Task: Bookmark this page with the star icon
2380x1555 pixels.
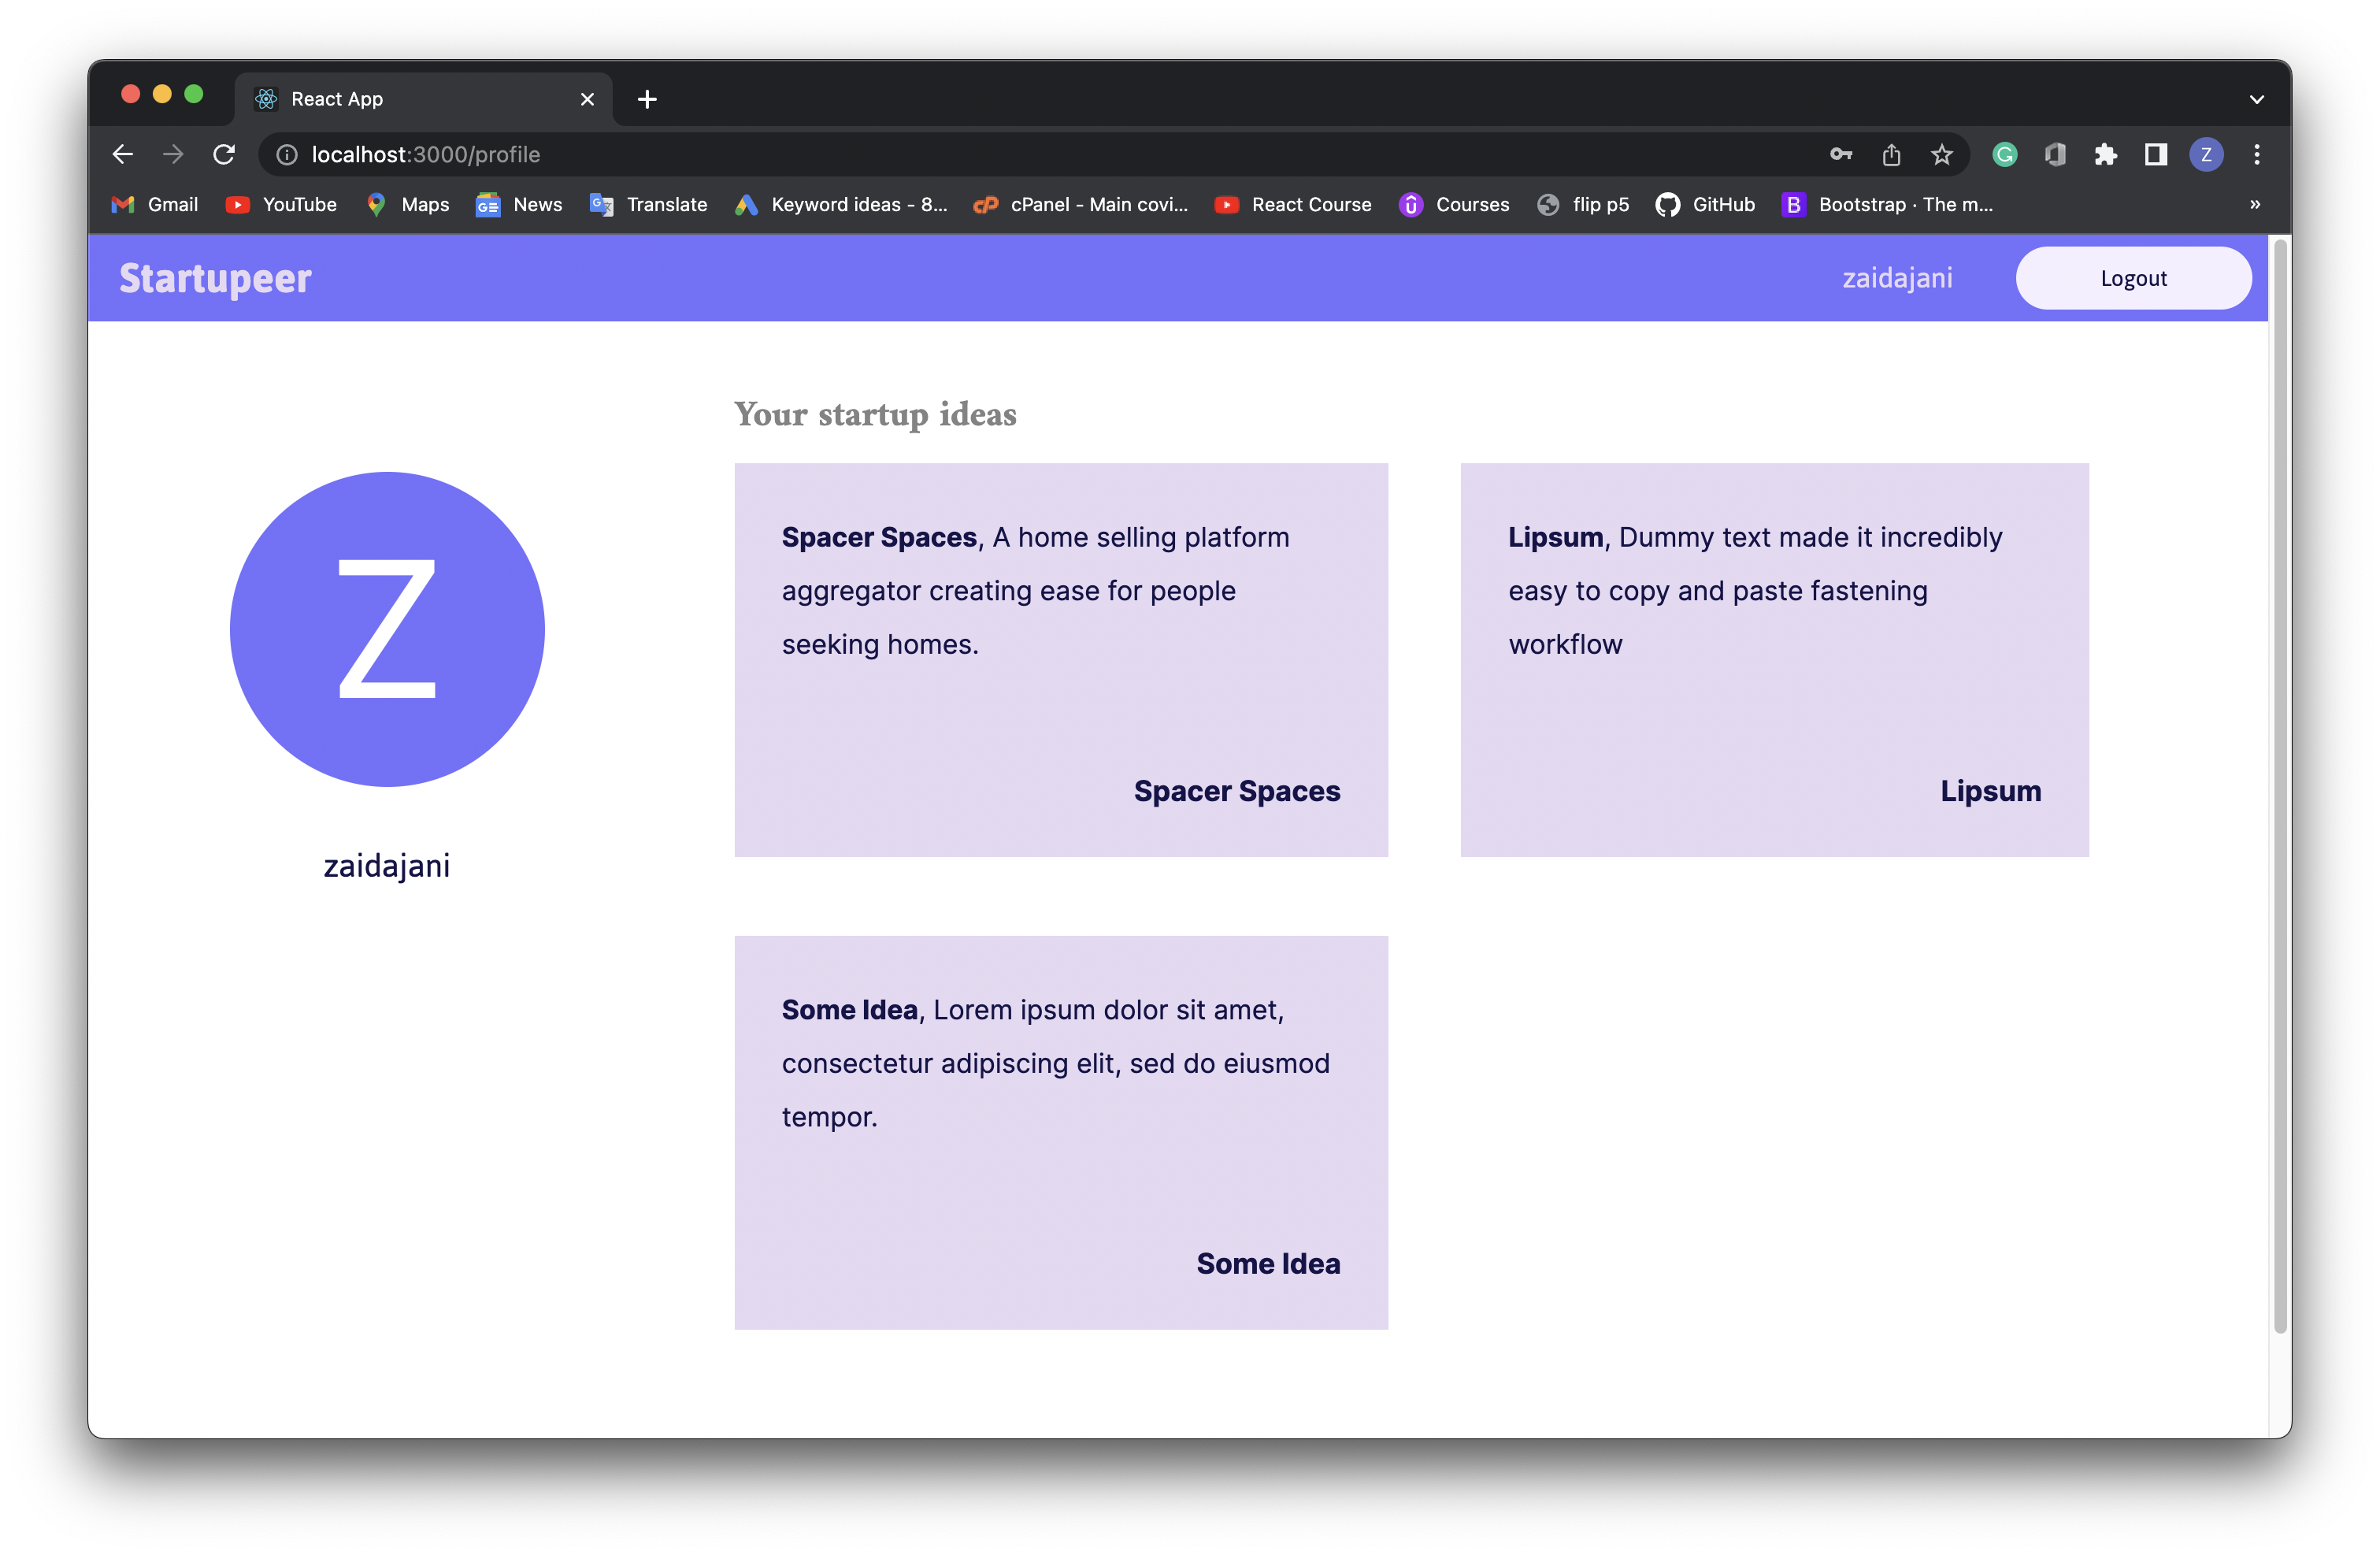Action: click(1941, 154)
